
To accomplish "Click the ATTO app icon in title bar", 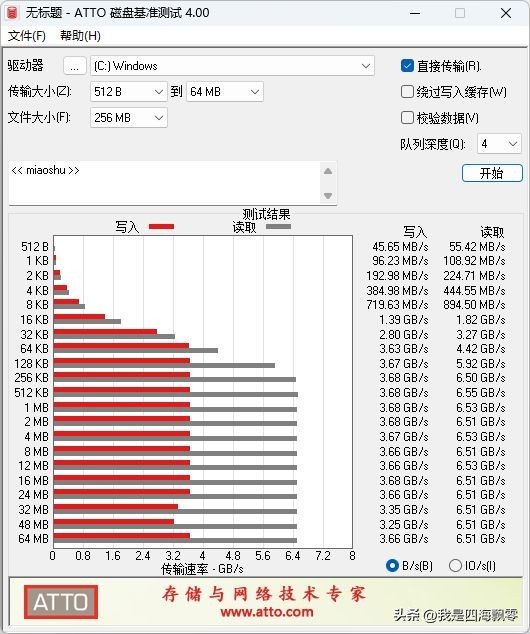I will click(x=12, y=13).
